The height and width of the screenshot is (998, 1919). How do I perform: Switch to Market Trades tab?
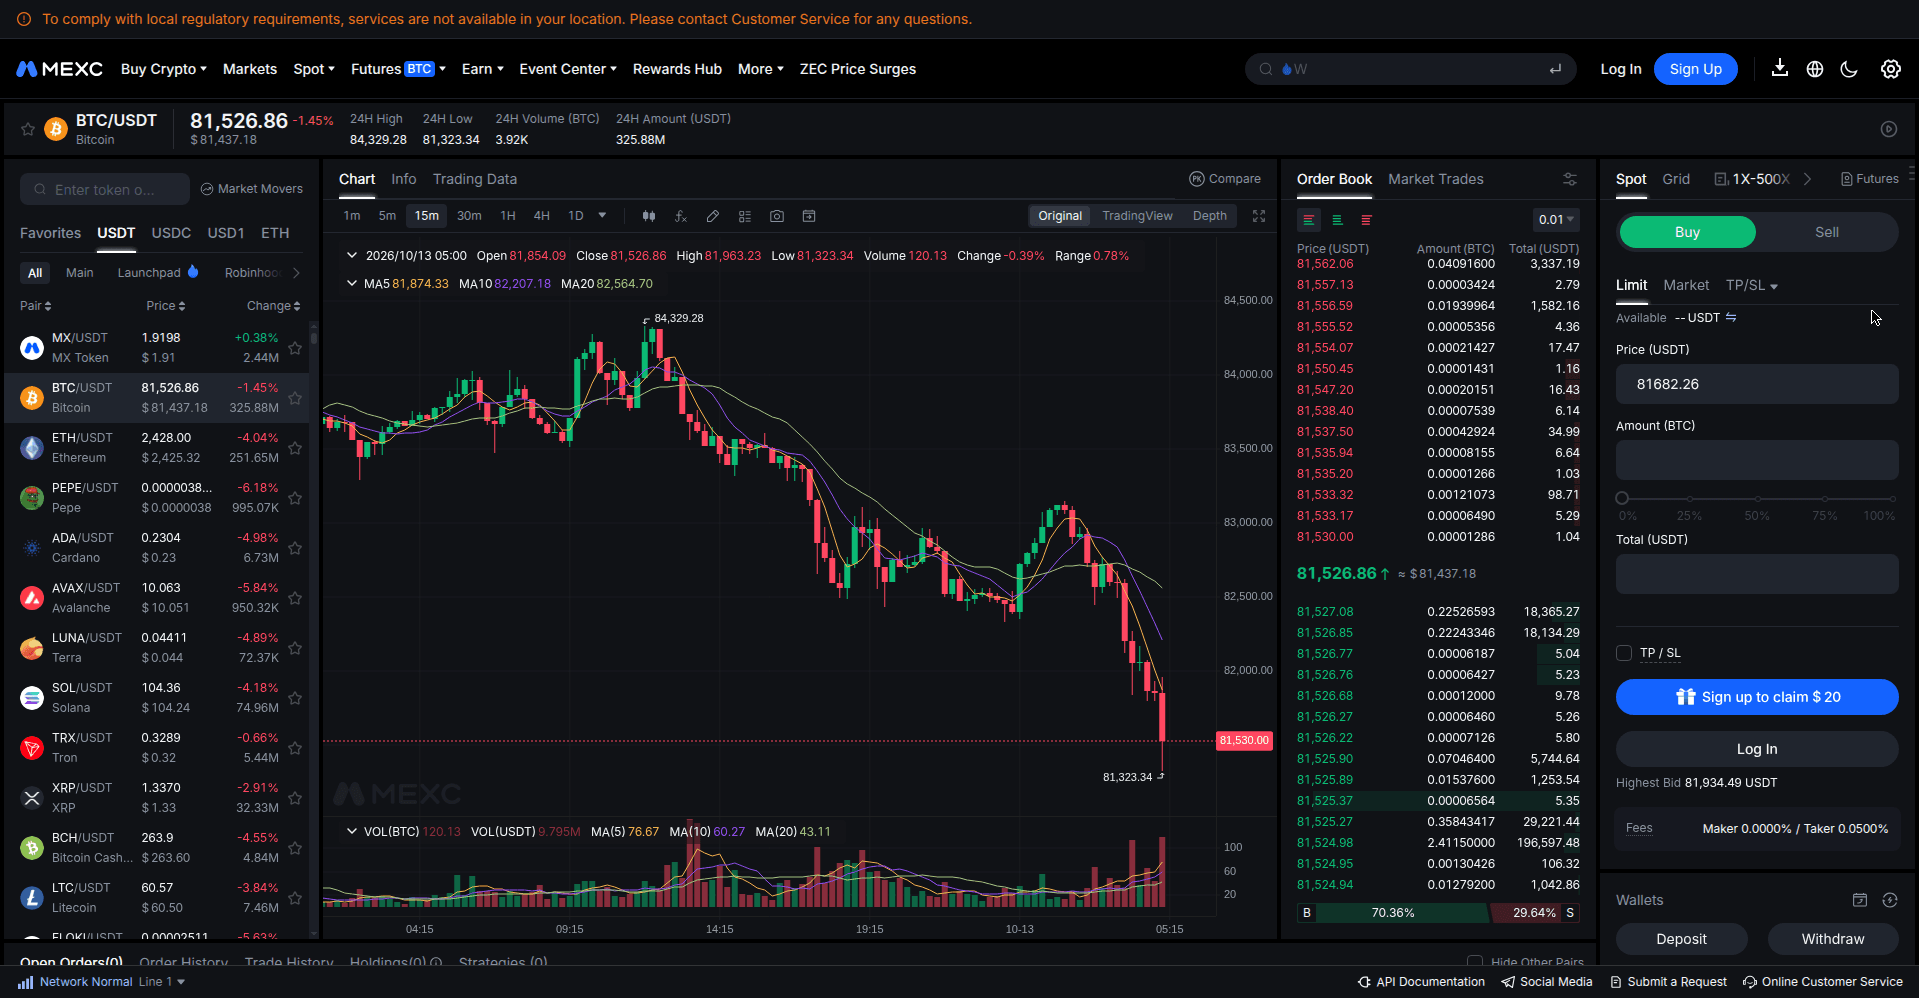(x=1436, y=179)
